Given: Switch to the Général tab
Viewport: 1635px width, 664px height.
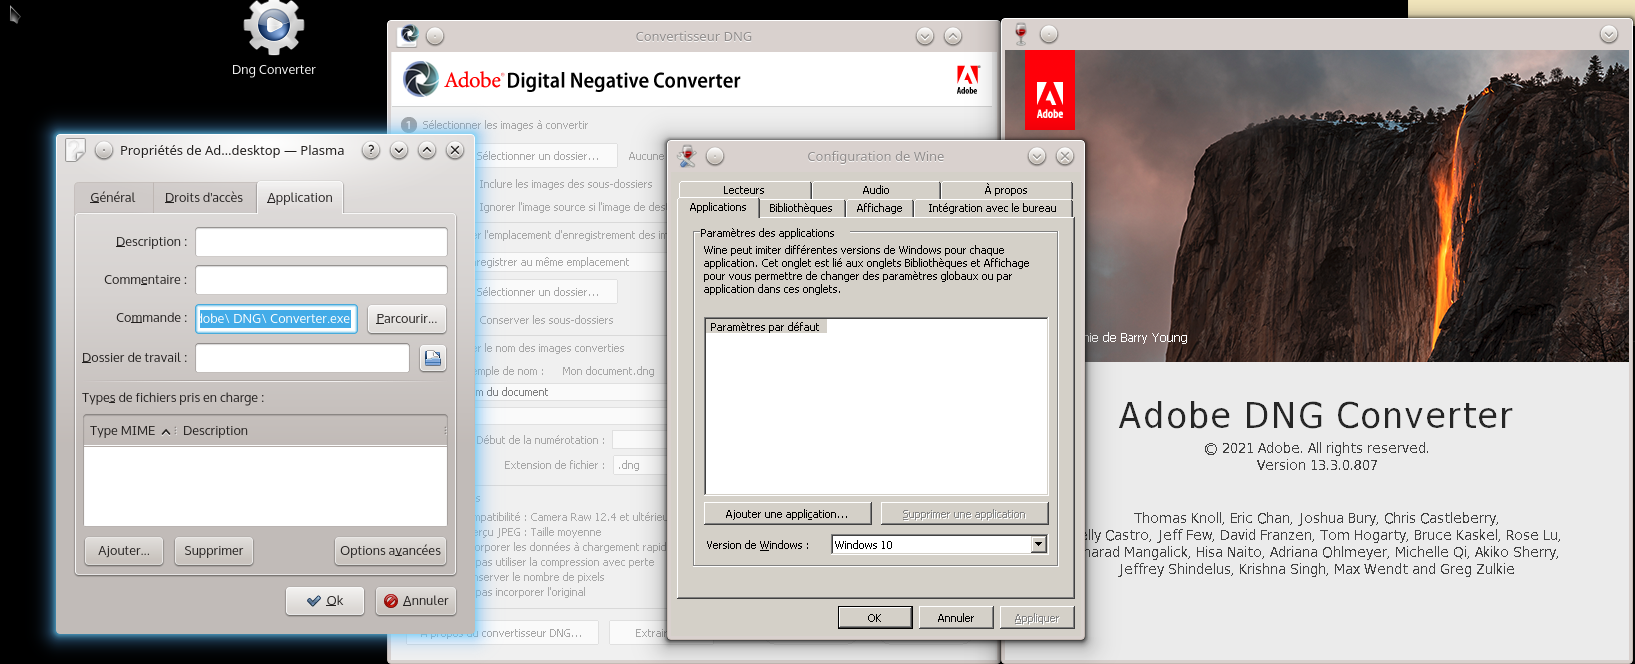Looking at the screenshot, I should coord(113,198).
